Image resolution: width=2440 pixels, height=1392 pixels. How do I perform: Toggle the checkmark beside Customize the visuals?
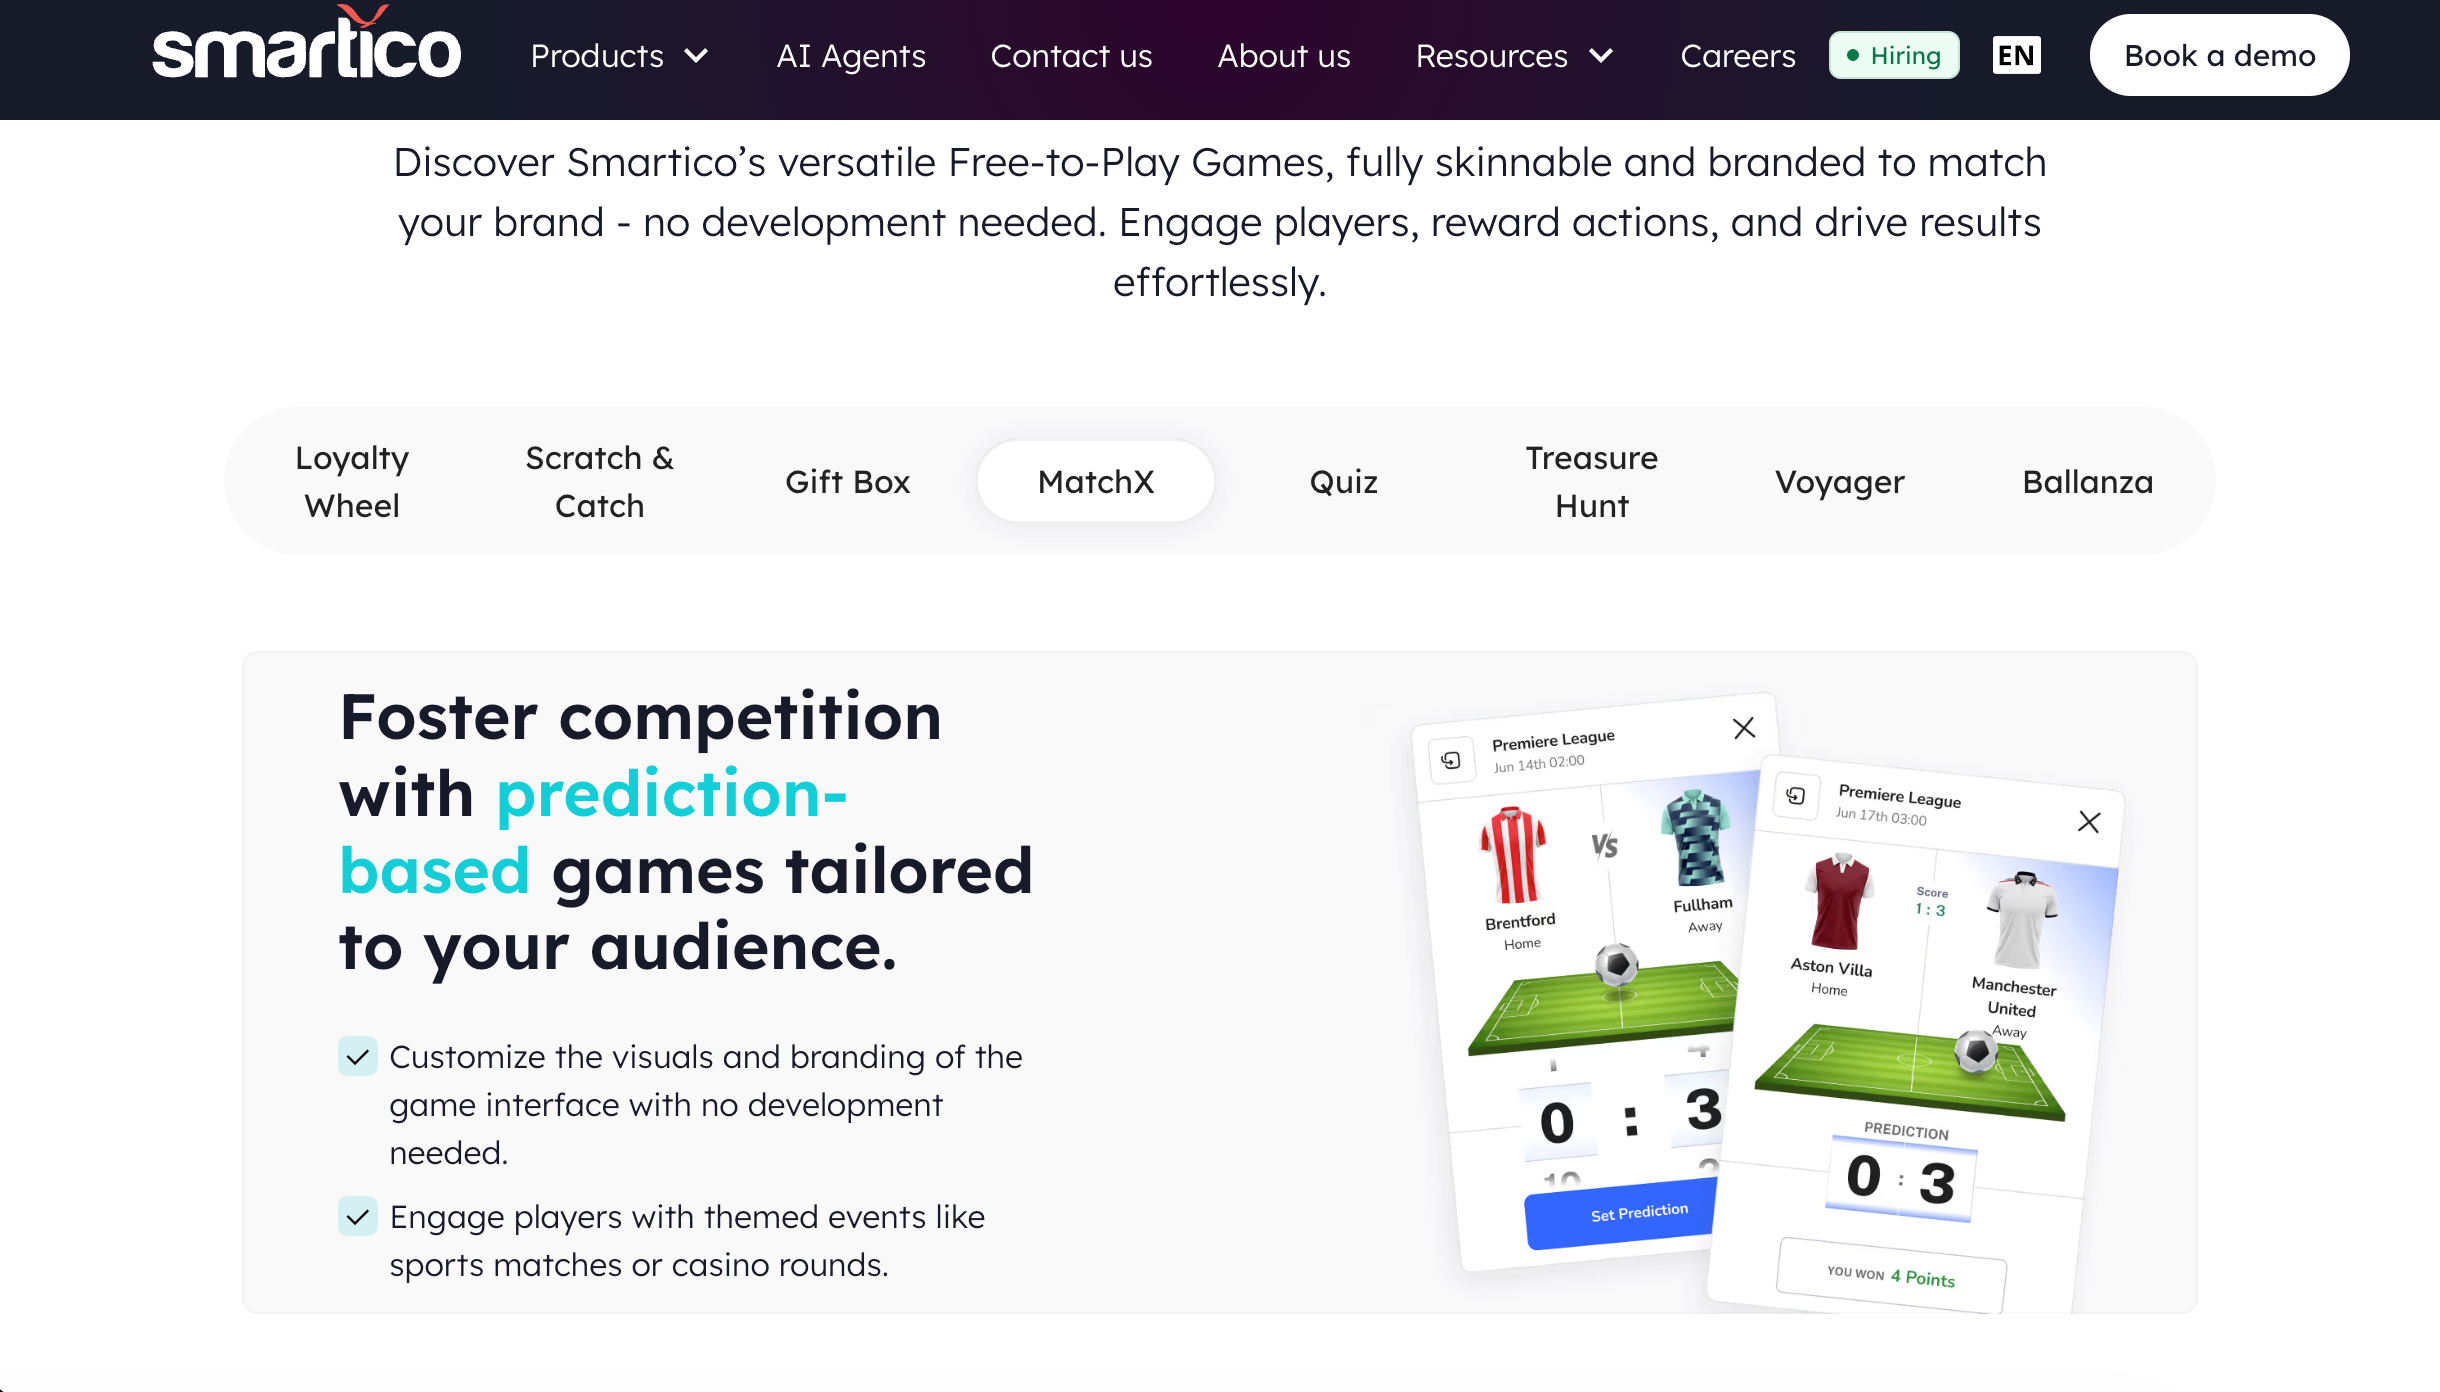[358, 1057]
